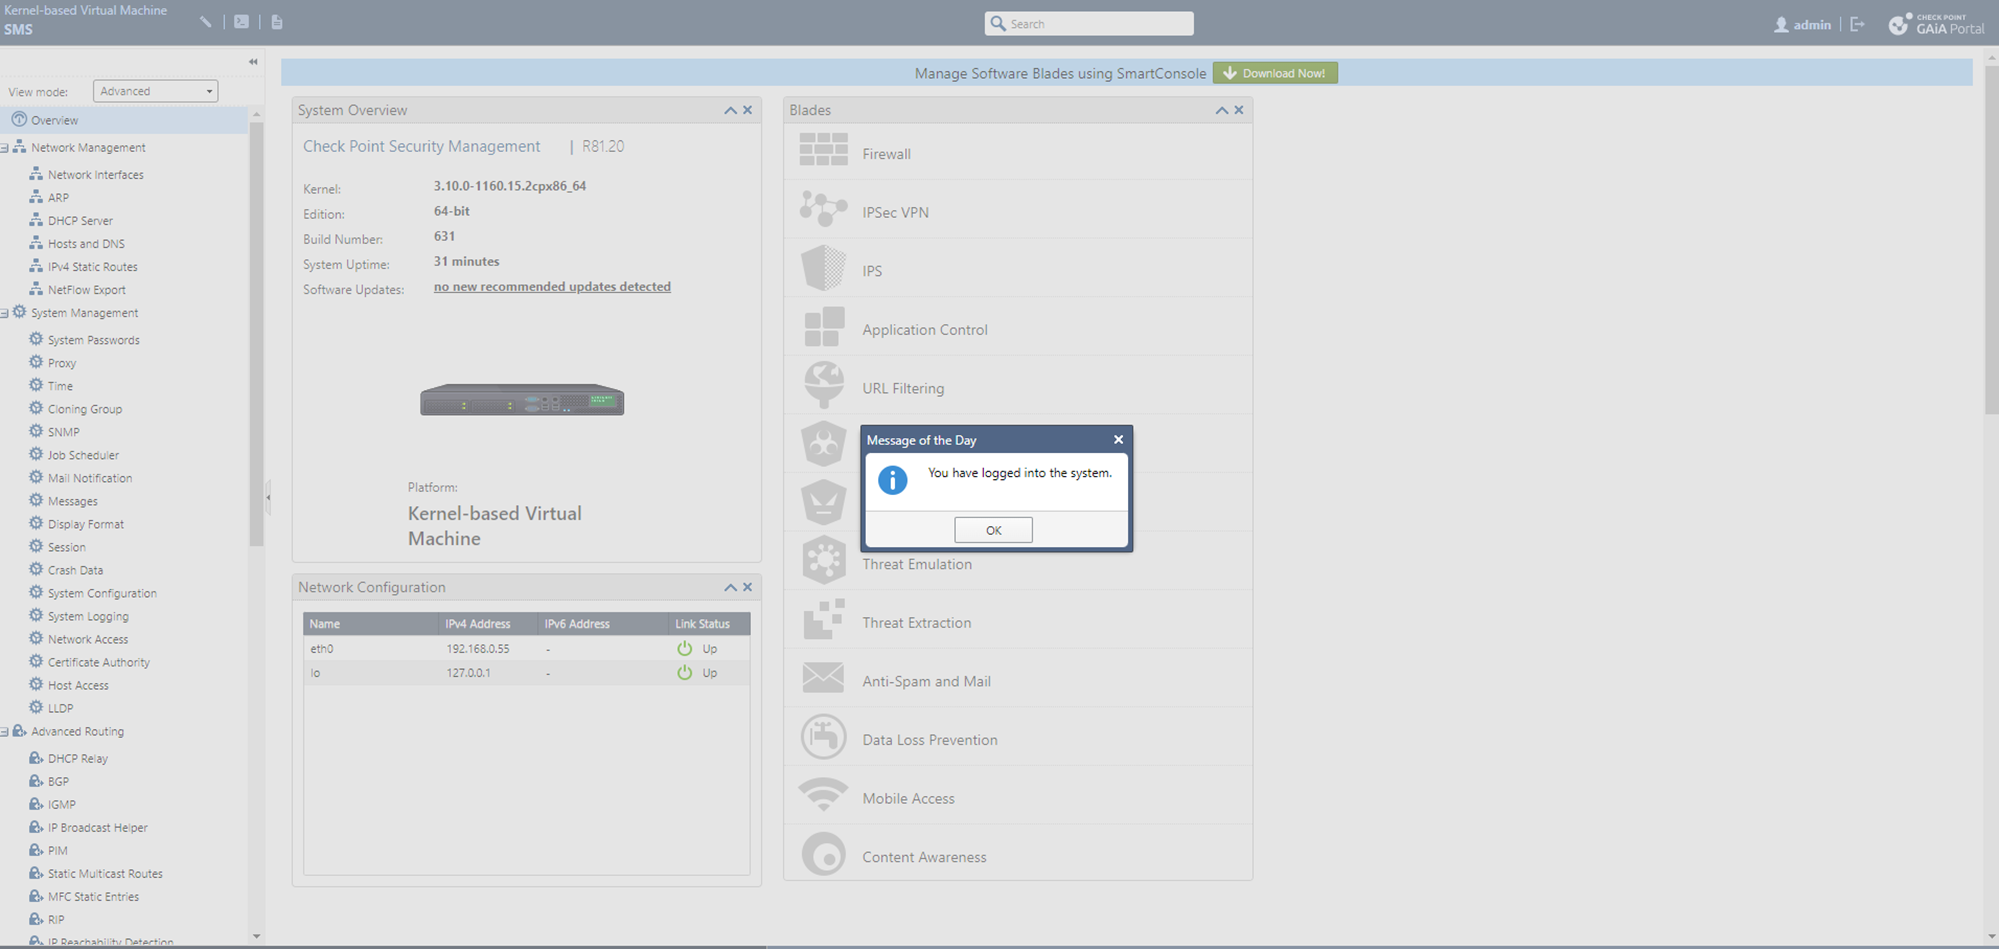This screenshot has width=1999, height=949.
Task: Collapse the Network Management tree node
Action: [x=5, y=148]
